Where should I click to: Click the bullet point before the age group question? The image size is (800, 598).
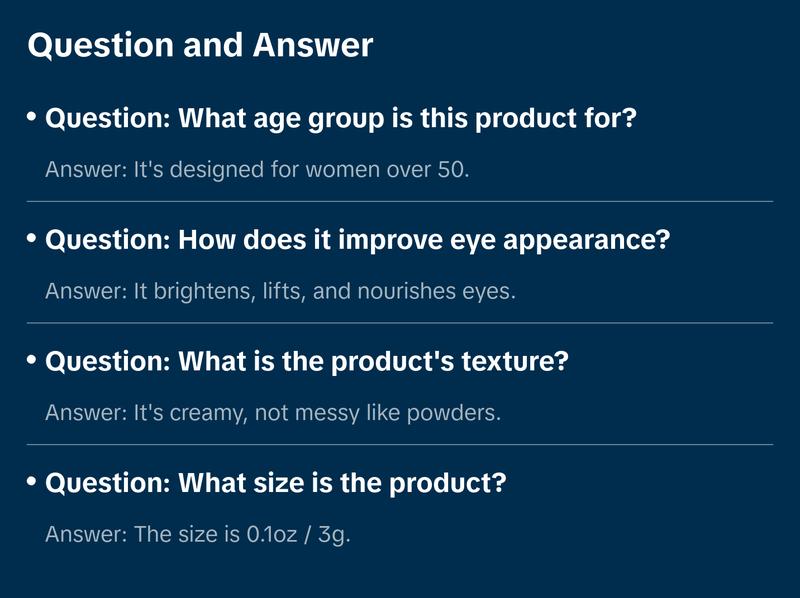coord(32,117)
